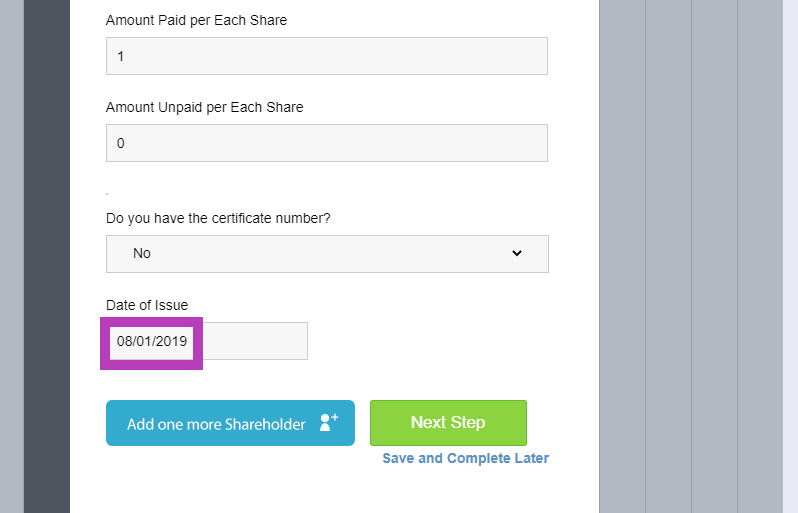
Task: Select the certificate number combo box
Action: click(327, 254)
